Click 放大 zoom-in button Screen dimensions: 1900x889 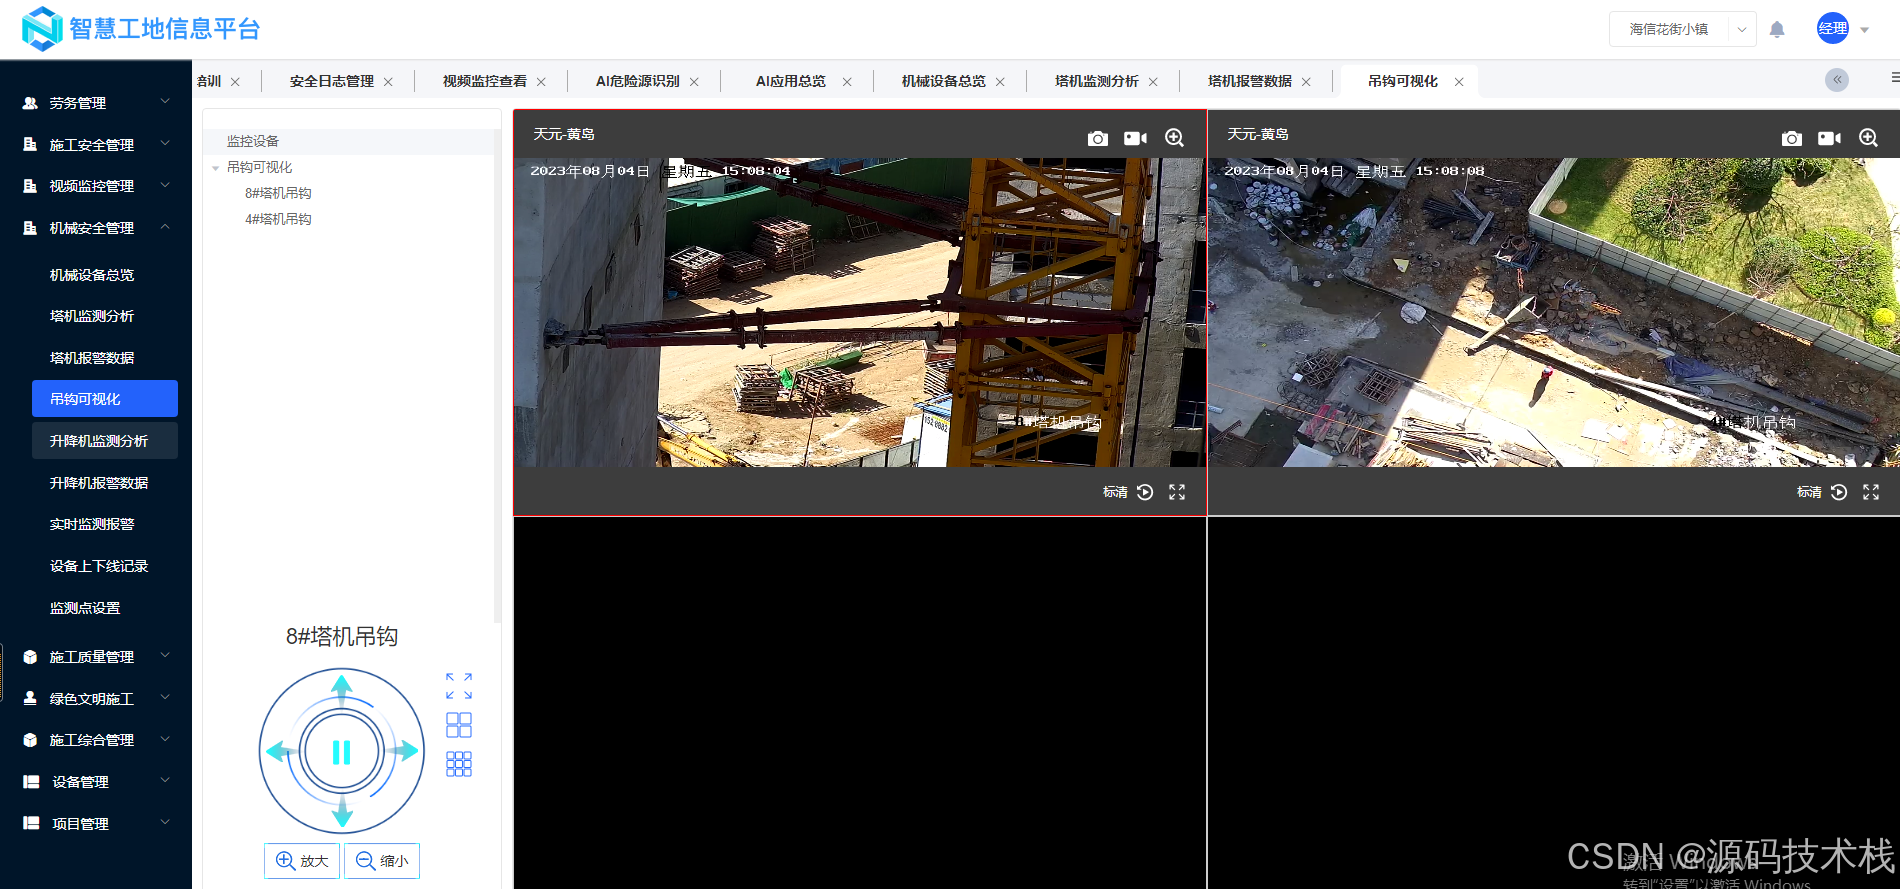point(302,861)
